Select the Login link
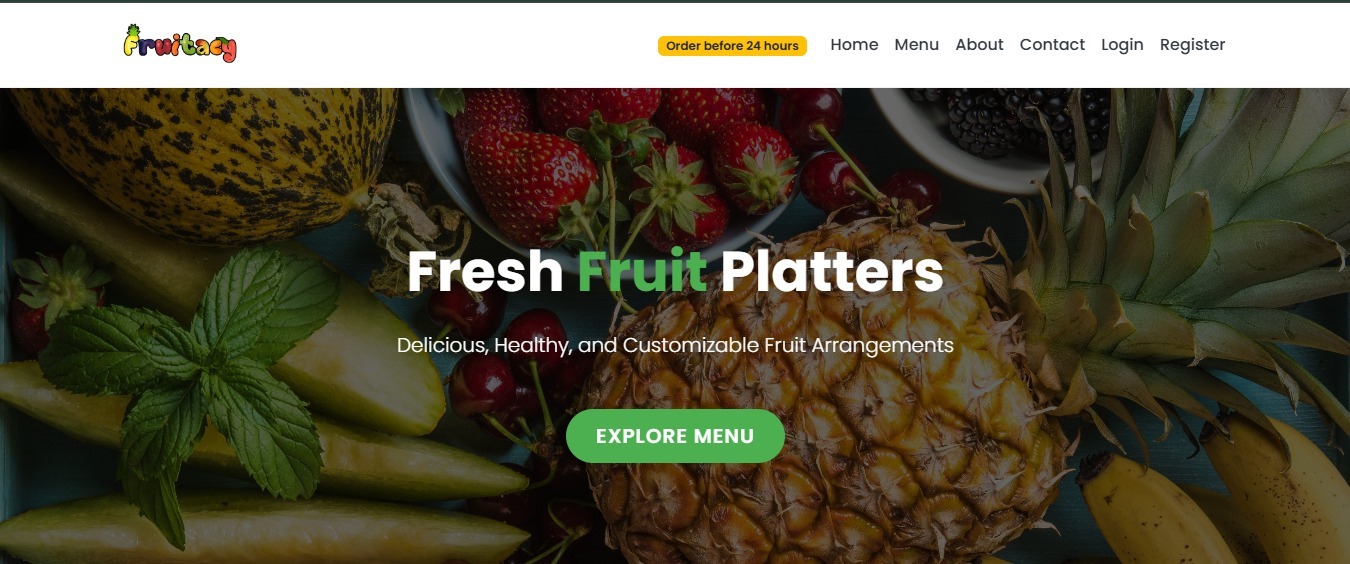1350x564 pixels. tap(1122, 45)
